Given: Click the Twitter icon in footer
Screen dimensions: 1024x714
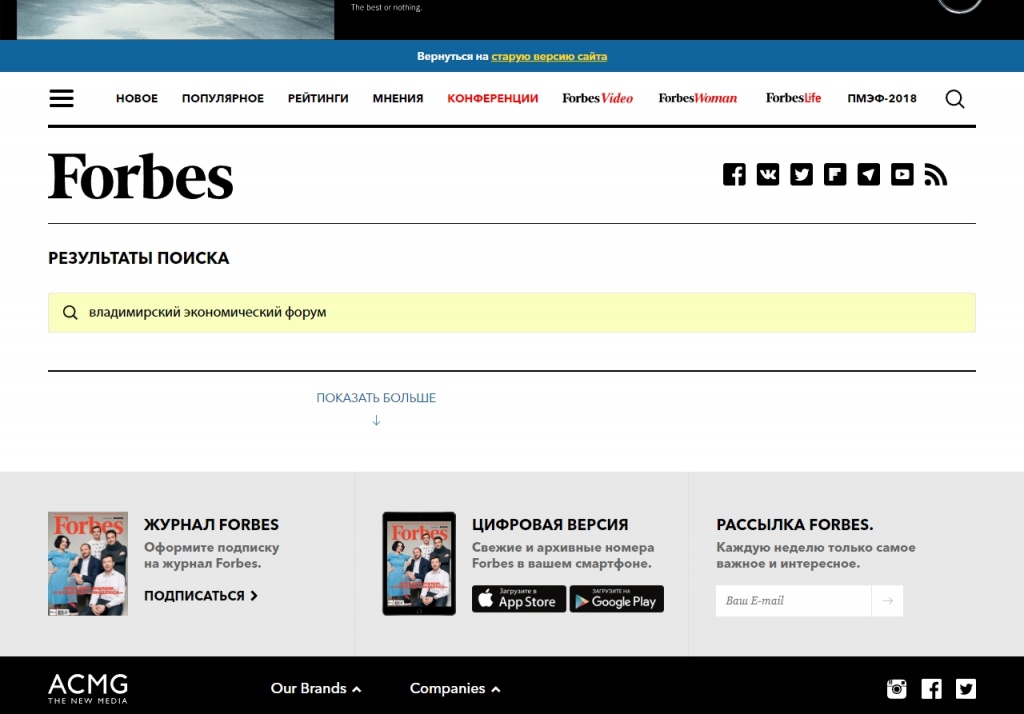Looking at the screenshot, I should (966, 689).
